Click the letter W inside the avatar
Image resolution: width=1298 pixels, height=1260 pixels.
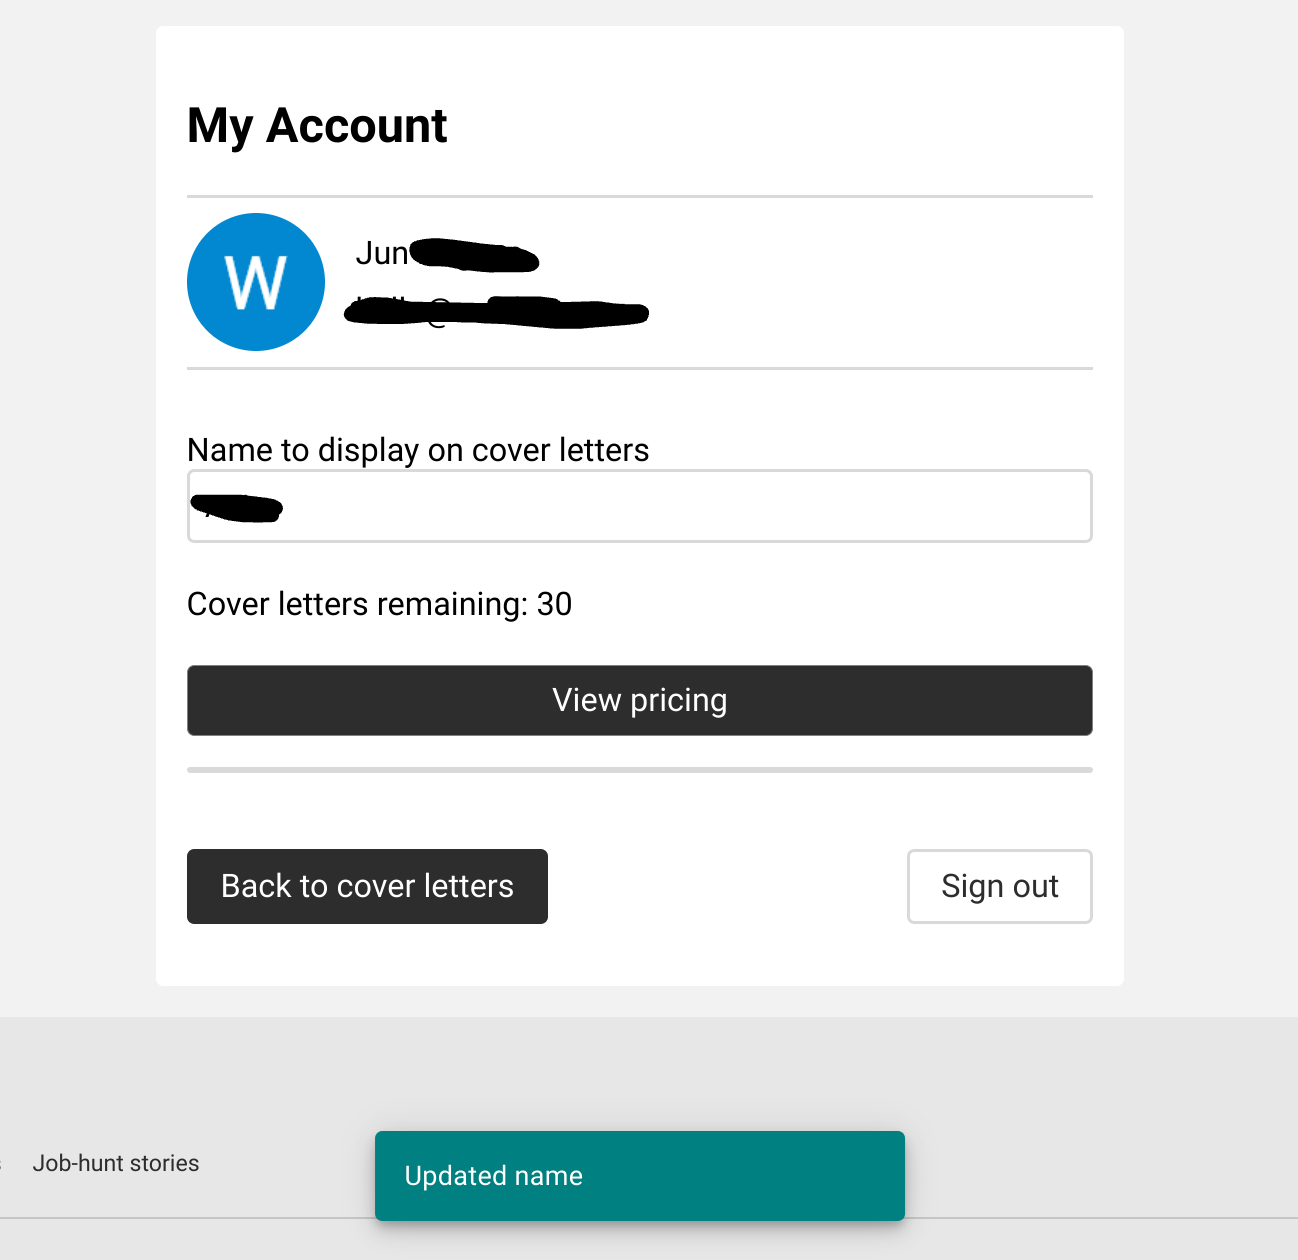[256, 283]
